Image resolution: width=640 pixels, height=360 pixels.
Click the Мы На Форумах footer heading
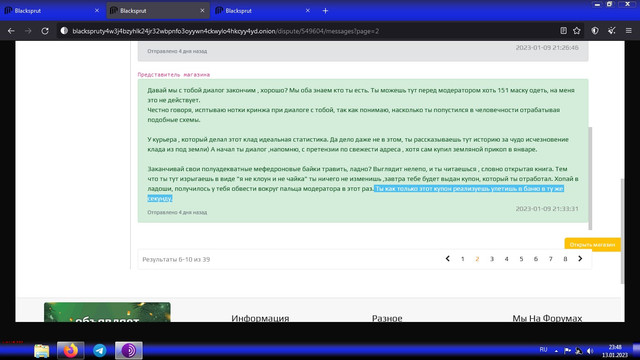[547, 318]
